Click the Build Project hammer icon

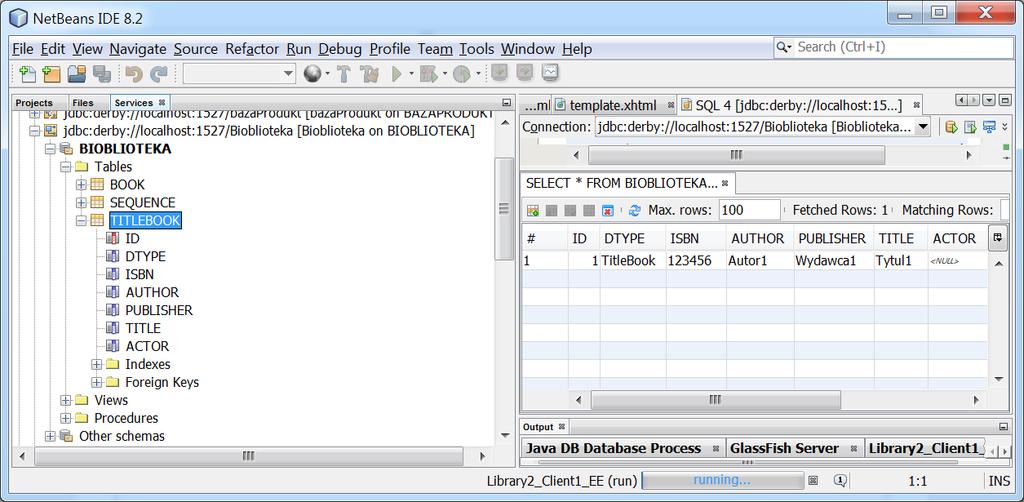(x=344, y=74)
